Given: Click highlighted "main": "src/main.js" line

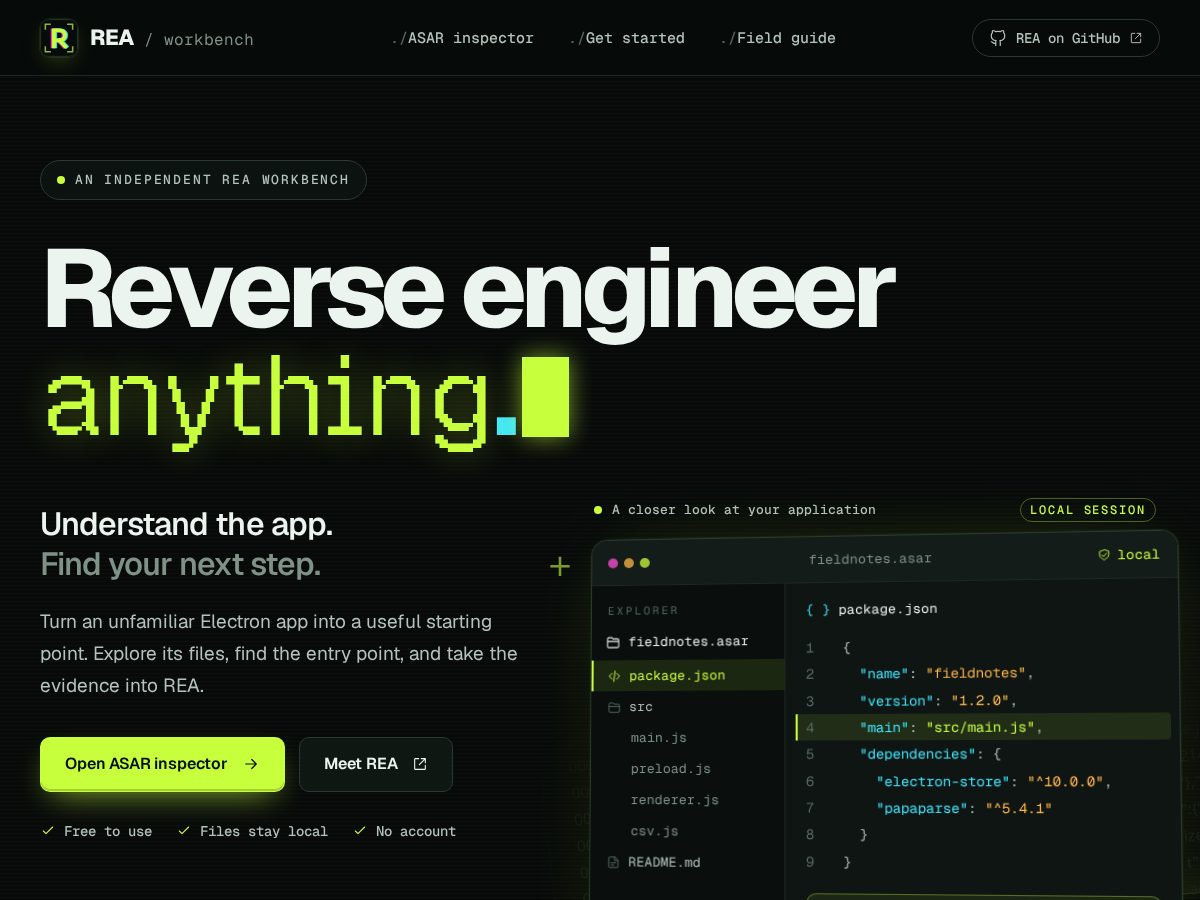Looking at the screenshot, I should [x=983, y=727].
